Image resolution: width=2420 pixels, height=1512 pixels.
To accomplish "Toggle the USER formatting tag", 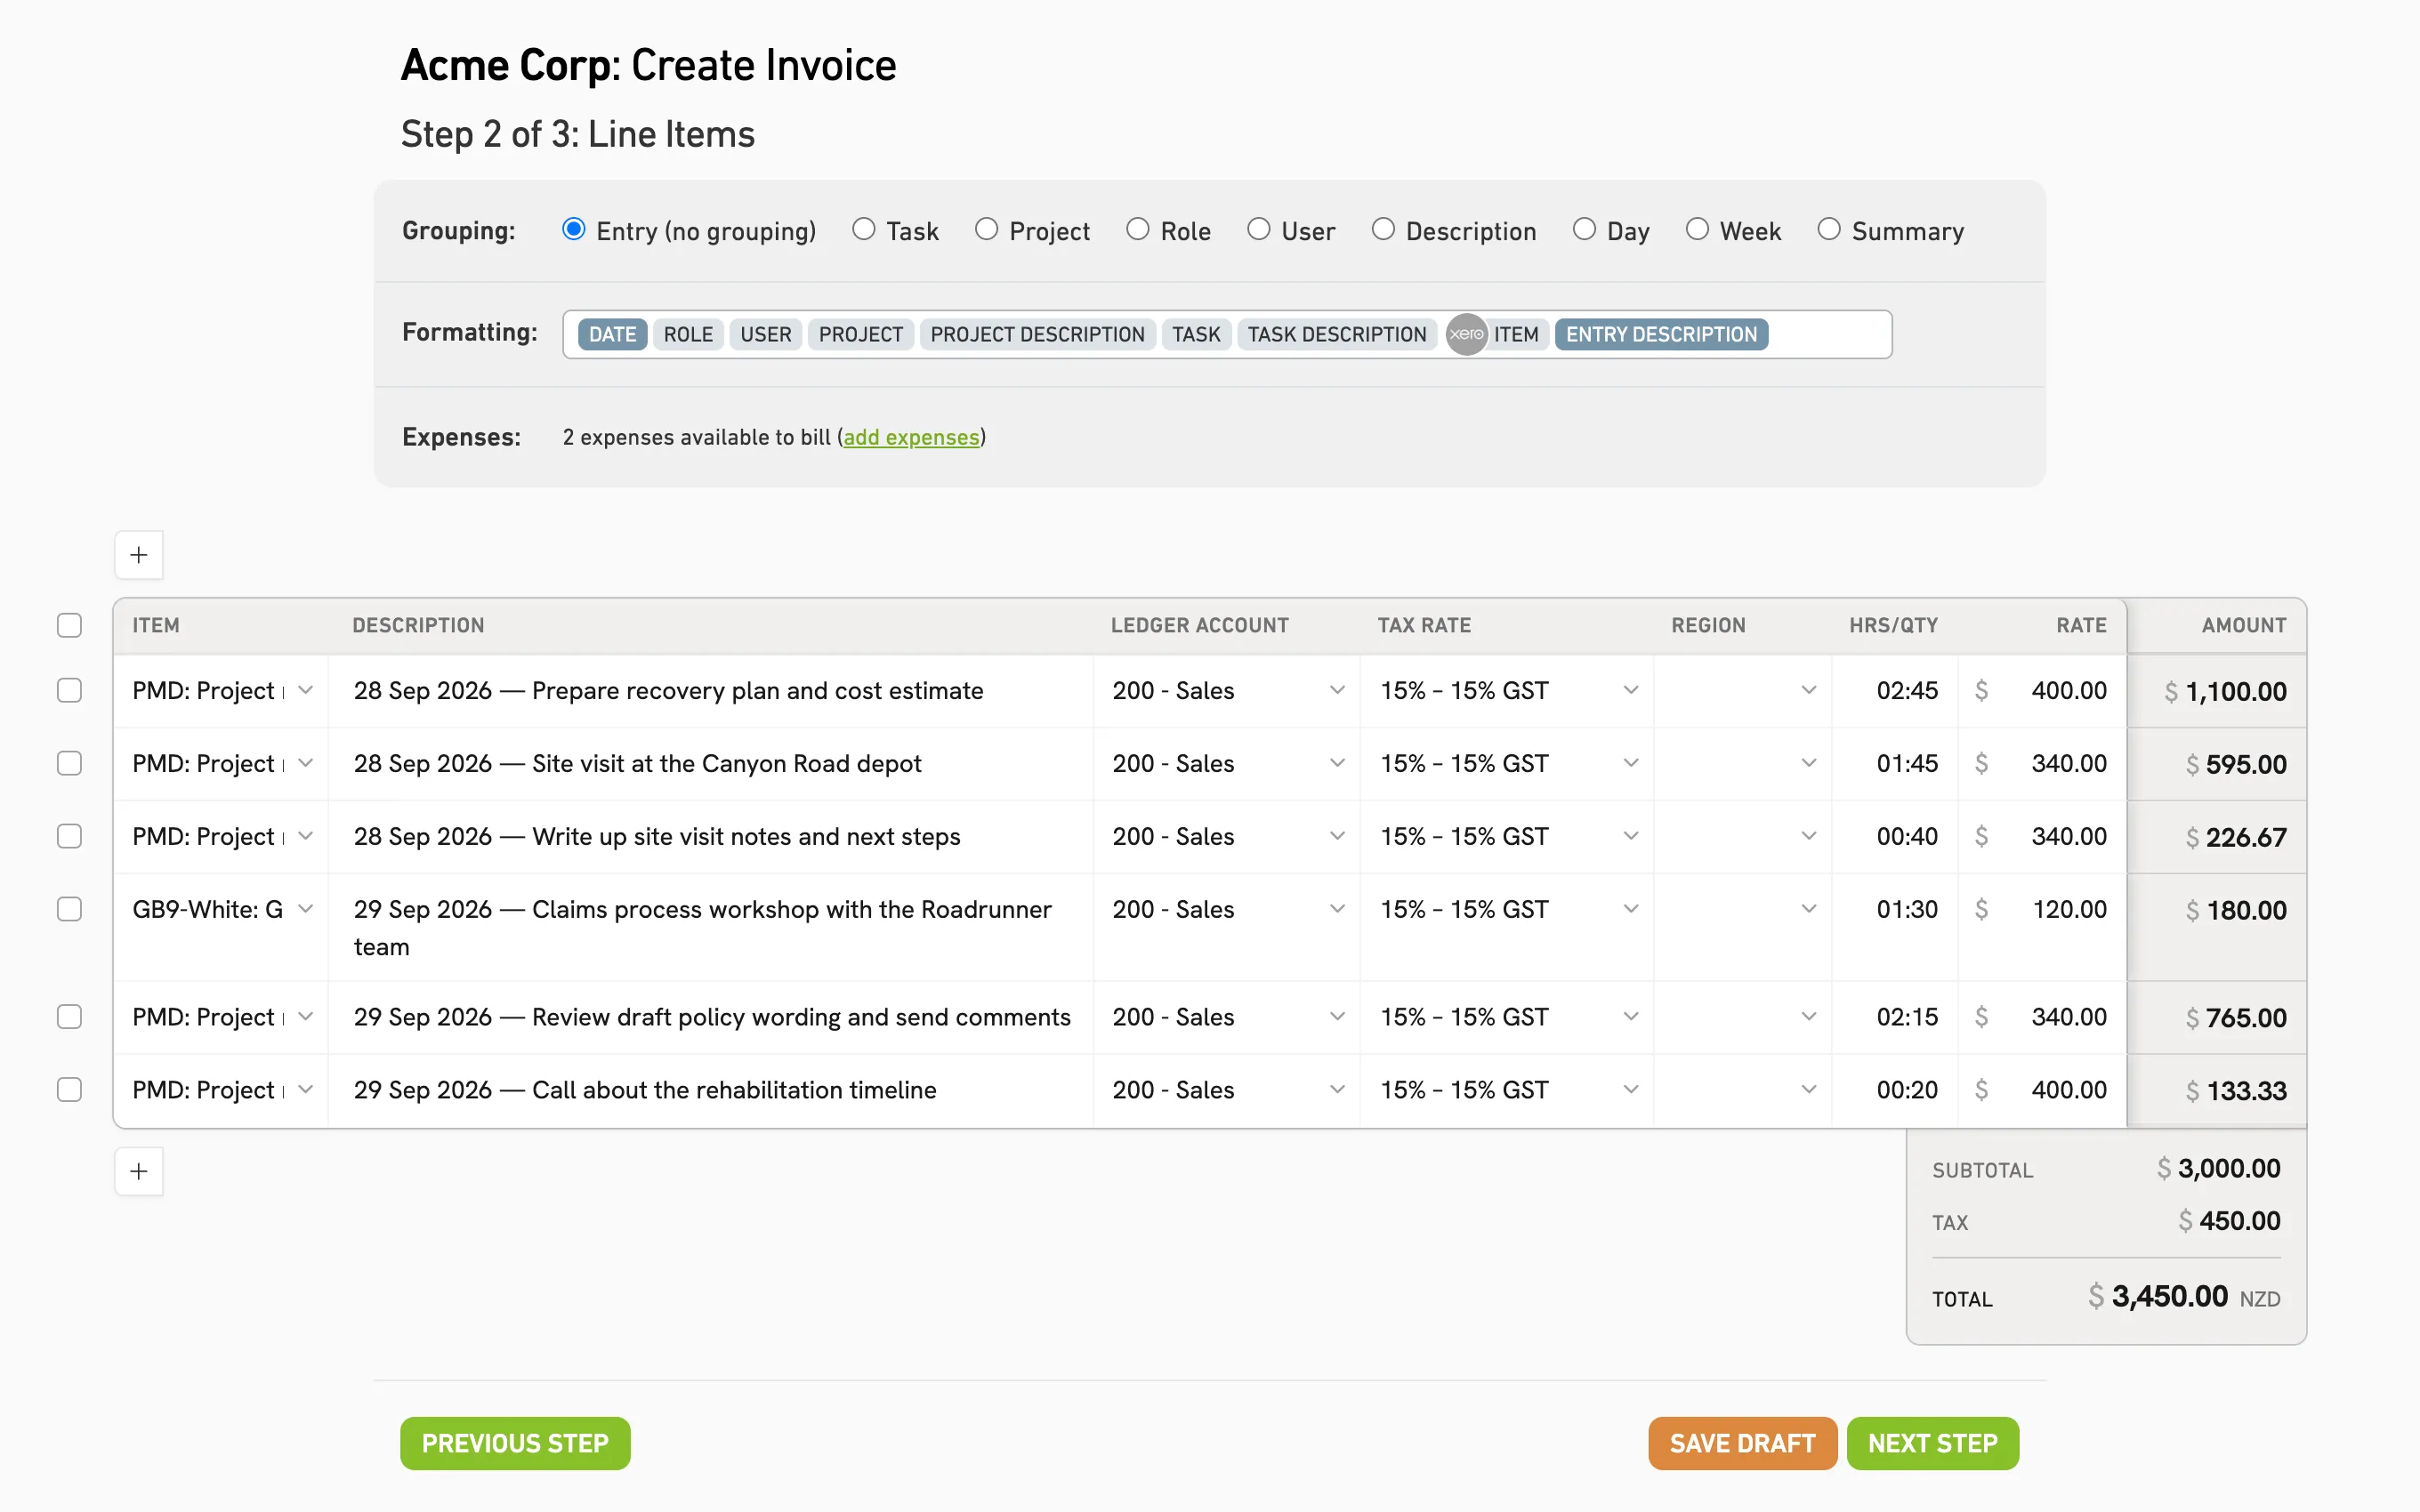I will pyautogui.click(x=766, y=334).
